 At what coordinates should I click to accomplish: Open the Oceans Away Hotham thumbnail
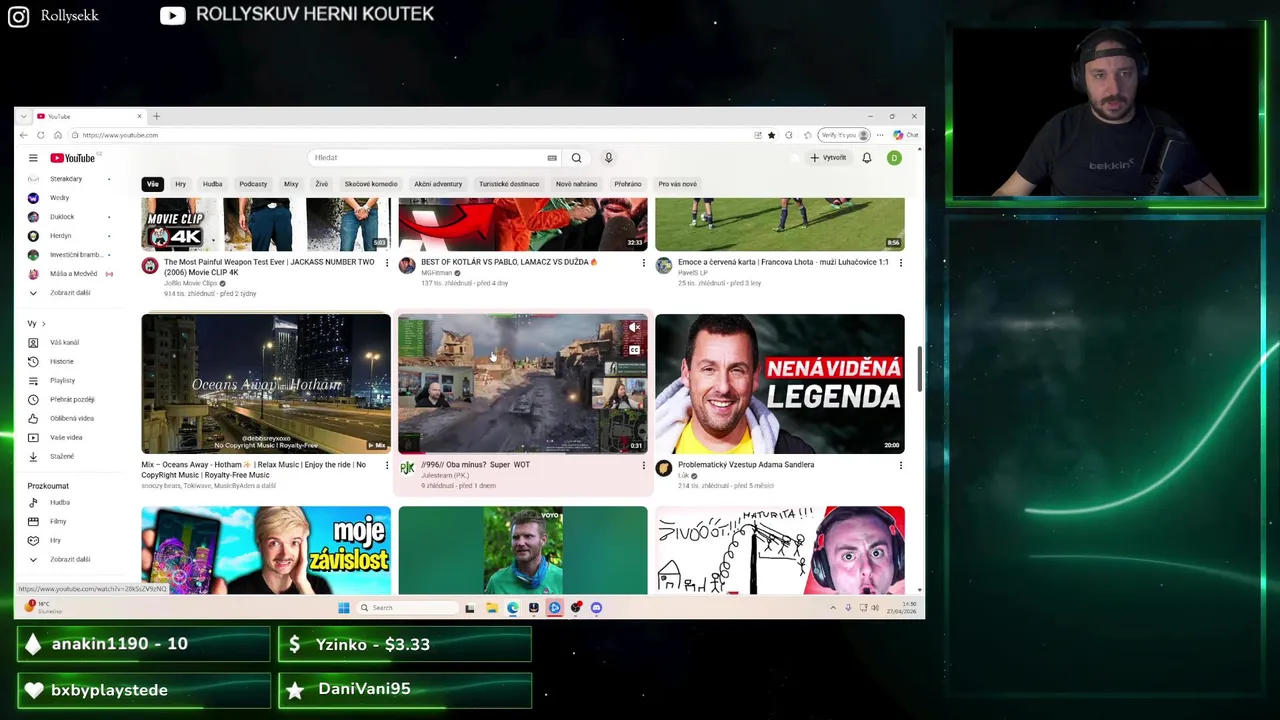click(x=266, y=384)
